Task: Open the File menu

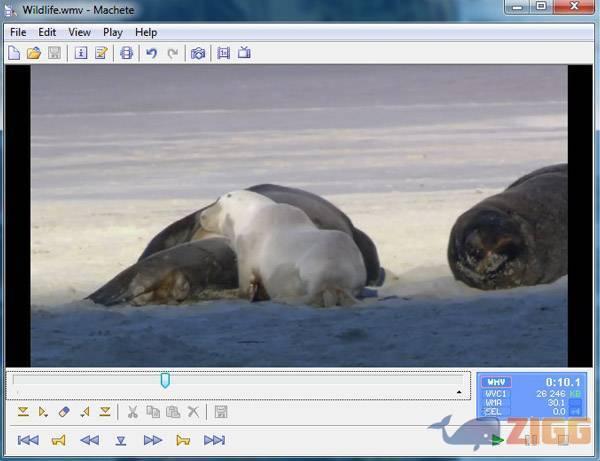Action: tap(18, 32)
